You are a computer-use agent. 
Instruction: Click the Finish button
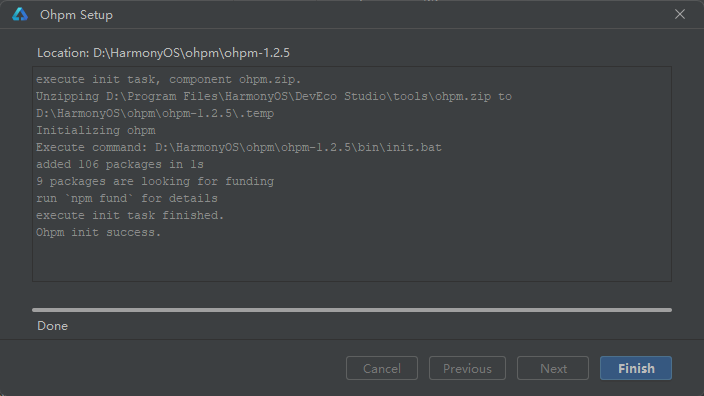pyautogui.click(x=636, y=368)
